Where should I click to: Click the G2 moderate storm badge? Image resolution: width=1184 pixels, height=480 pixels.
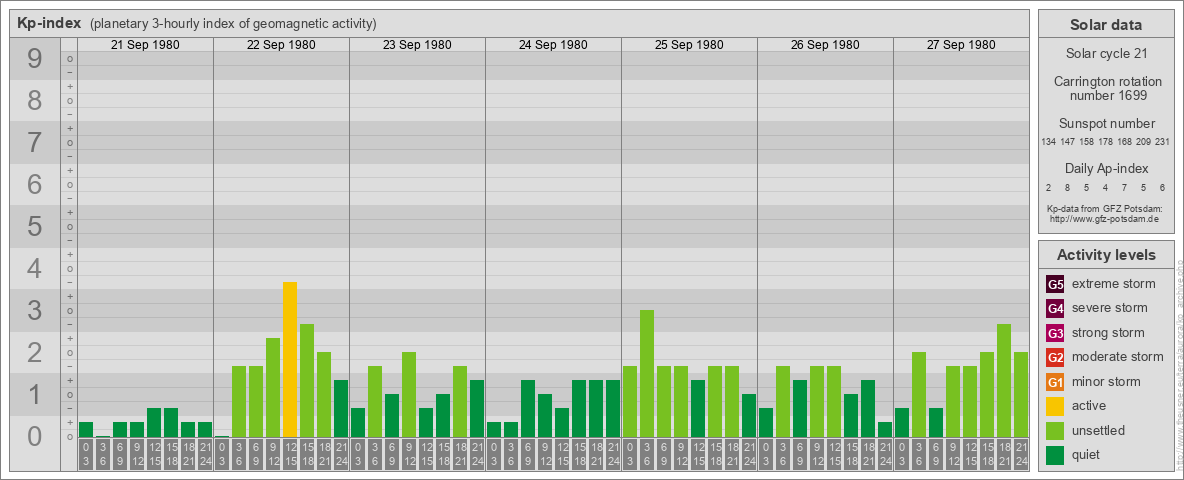1056,357
